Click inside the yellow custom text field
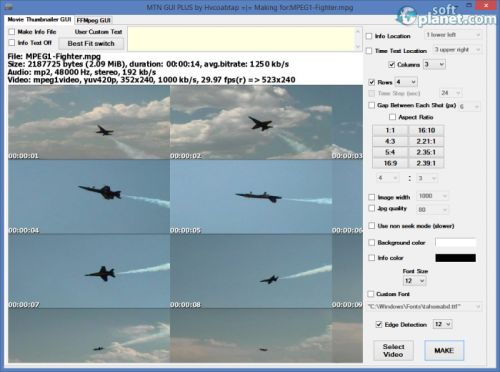Screen dimensions: 500x372 coord(241,39)
